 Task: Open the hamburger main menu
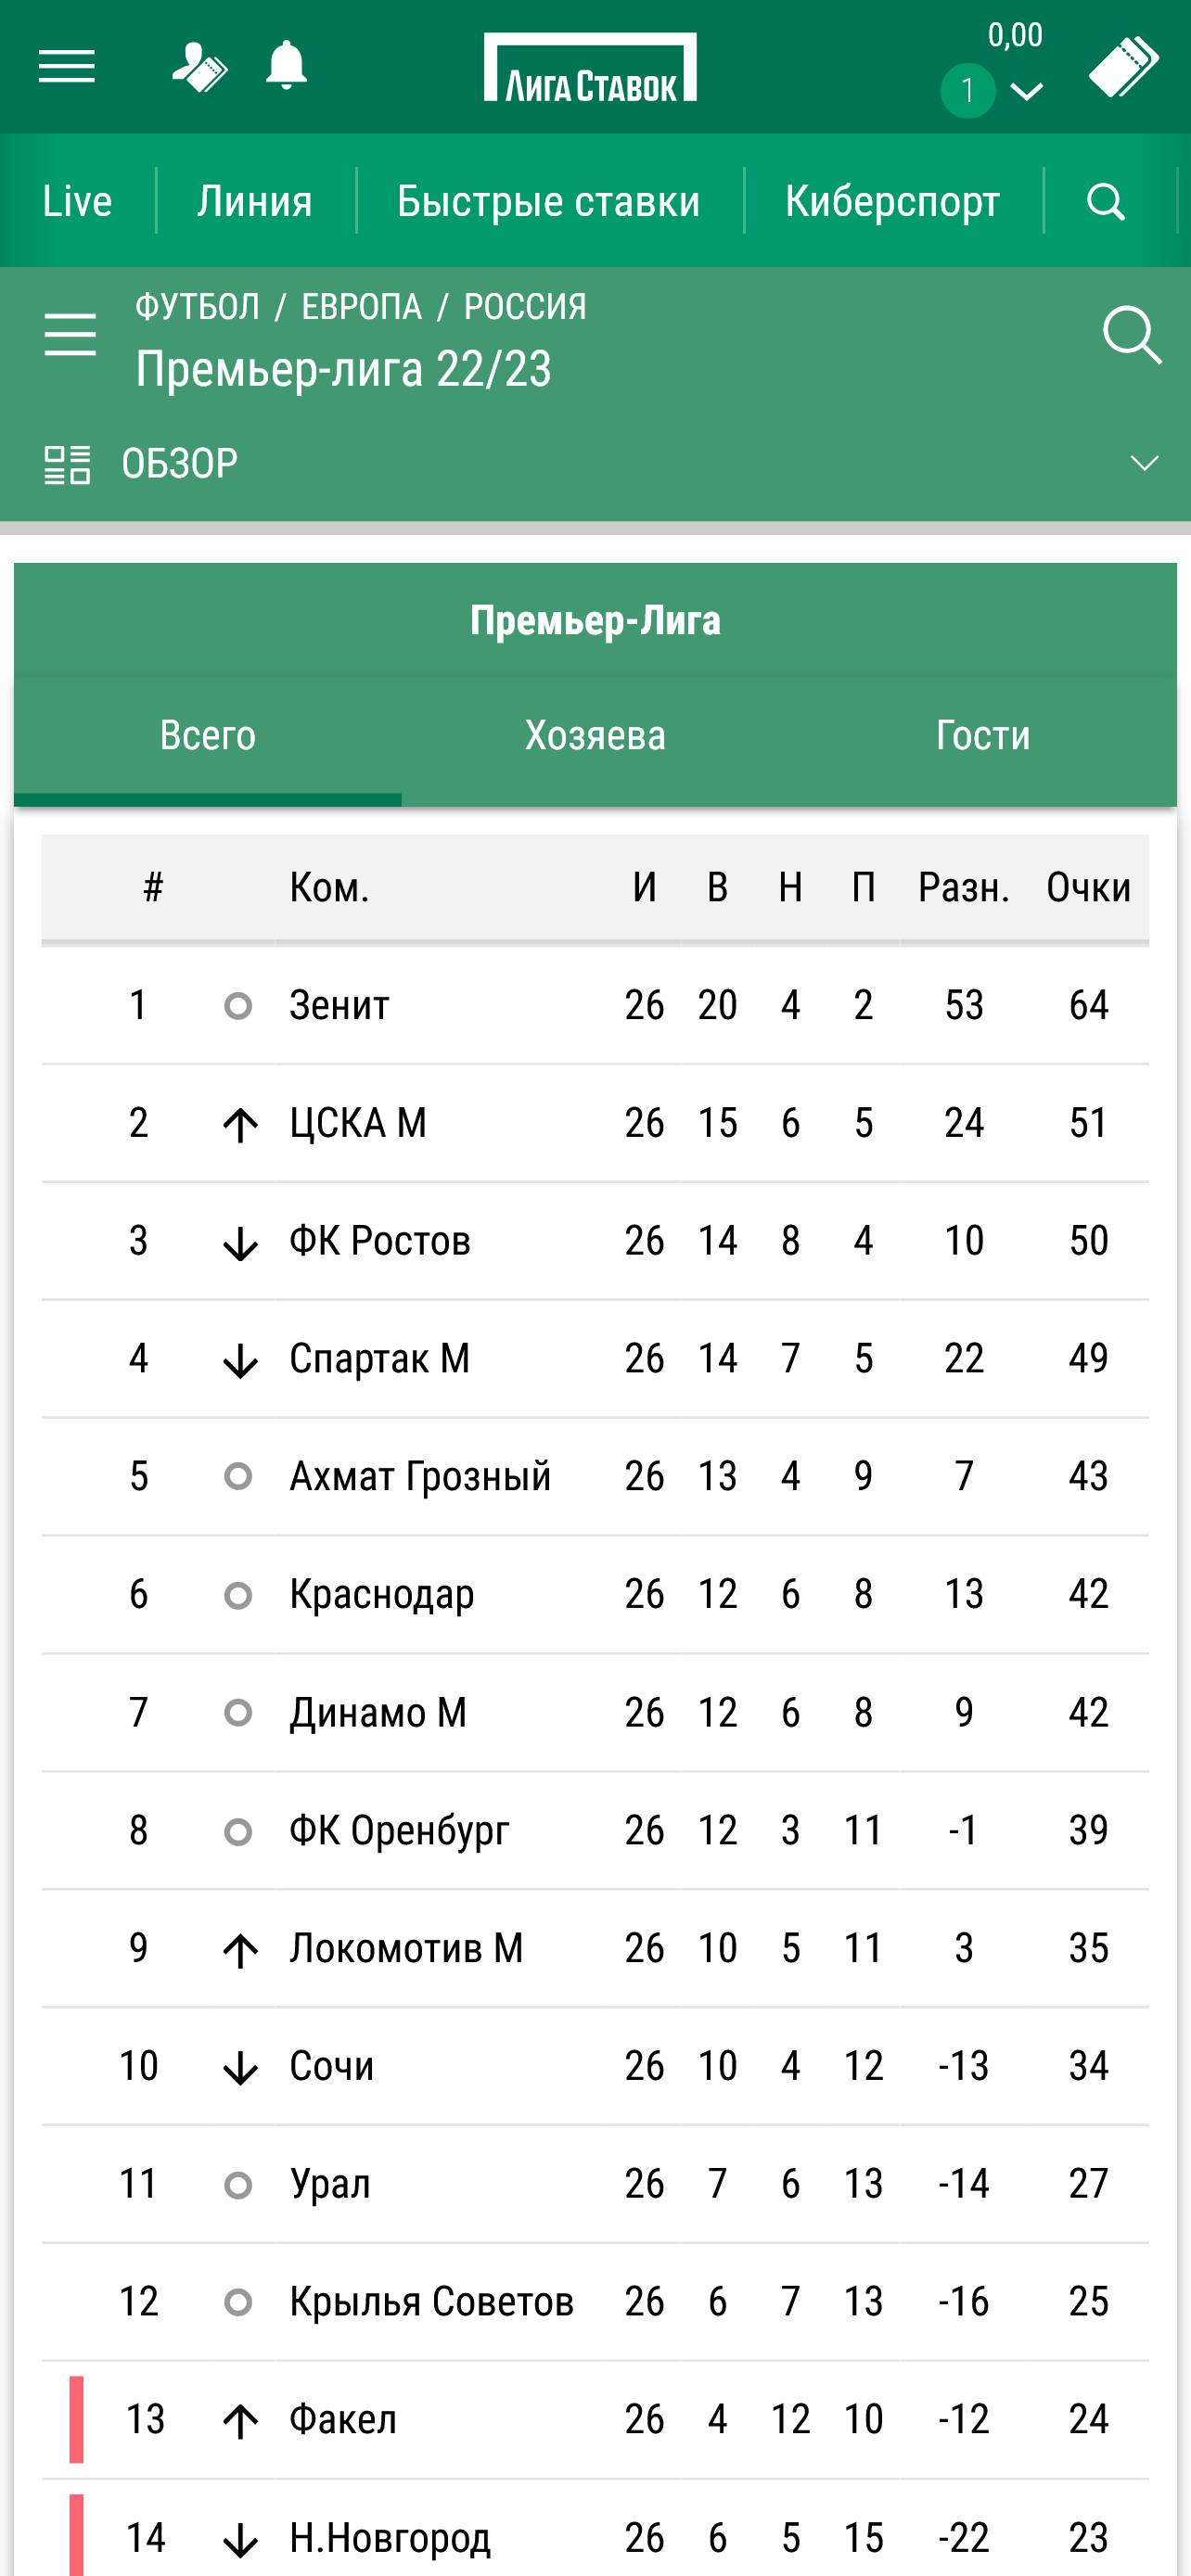[66, 67]
